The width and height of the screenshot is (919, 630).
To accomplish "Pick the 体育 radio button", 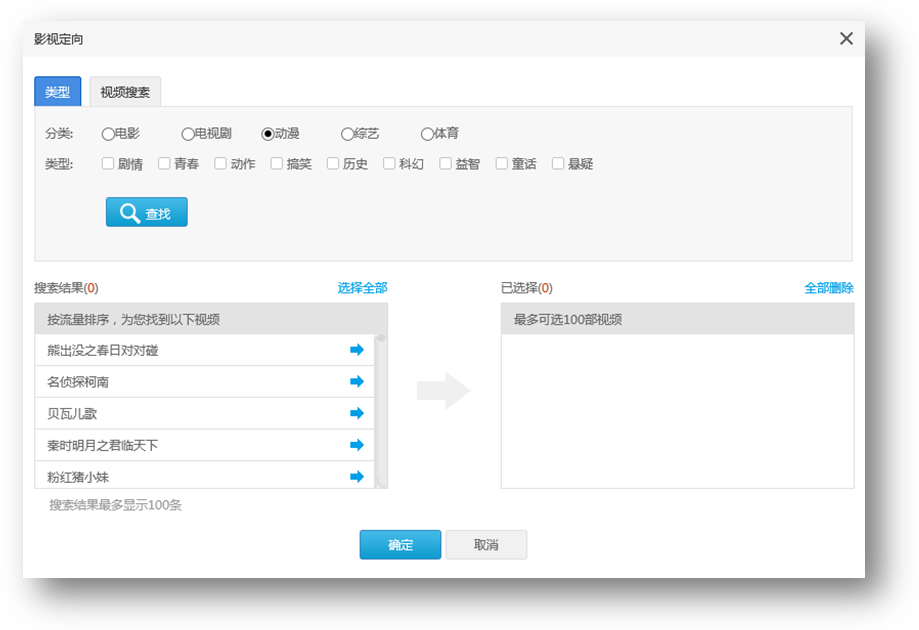I will click(427, 134).
